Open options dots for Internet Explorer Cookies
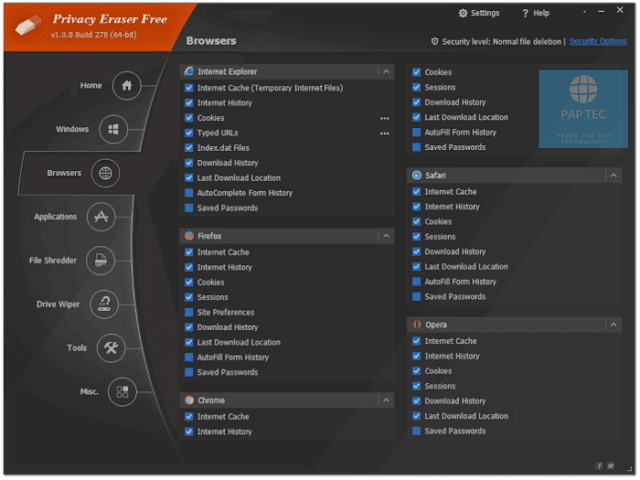Viewport: 640px width, 480px height. pos(384,118)
